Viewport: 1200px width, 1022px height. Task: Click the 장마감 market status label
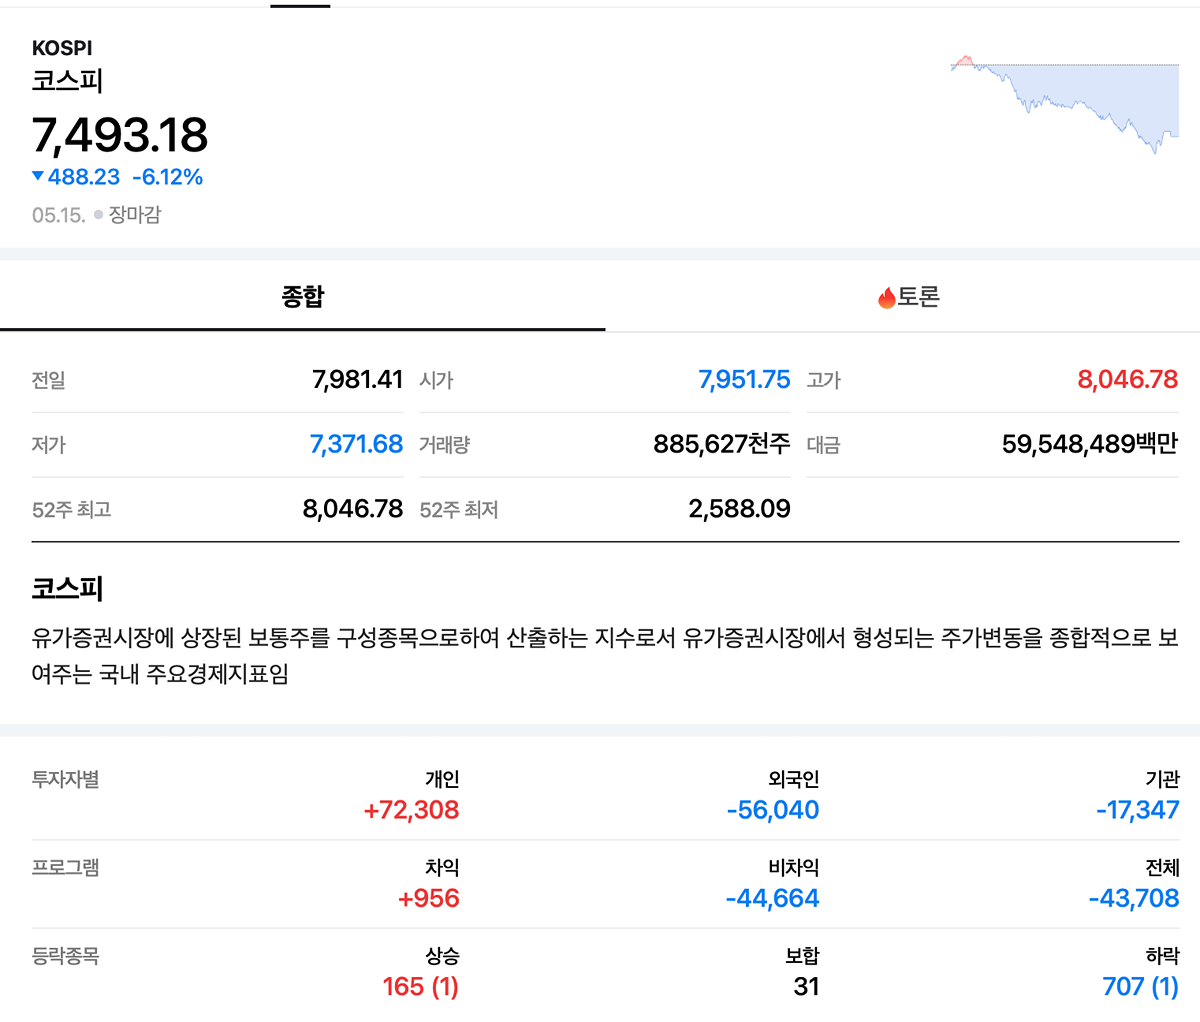[135, 215]
